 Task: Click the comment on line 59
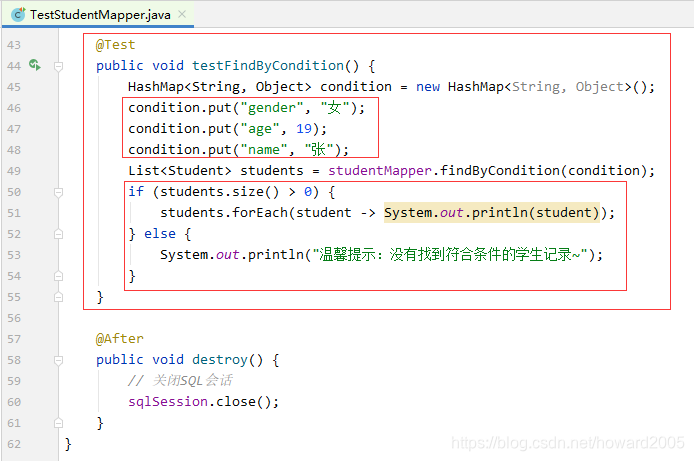click(180, 380)
